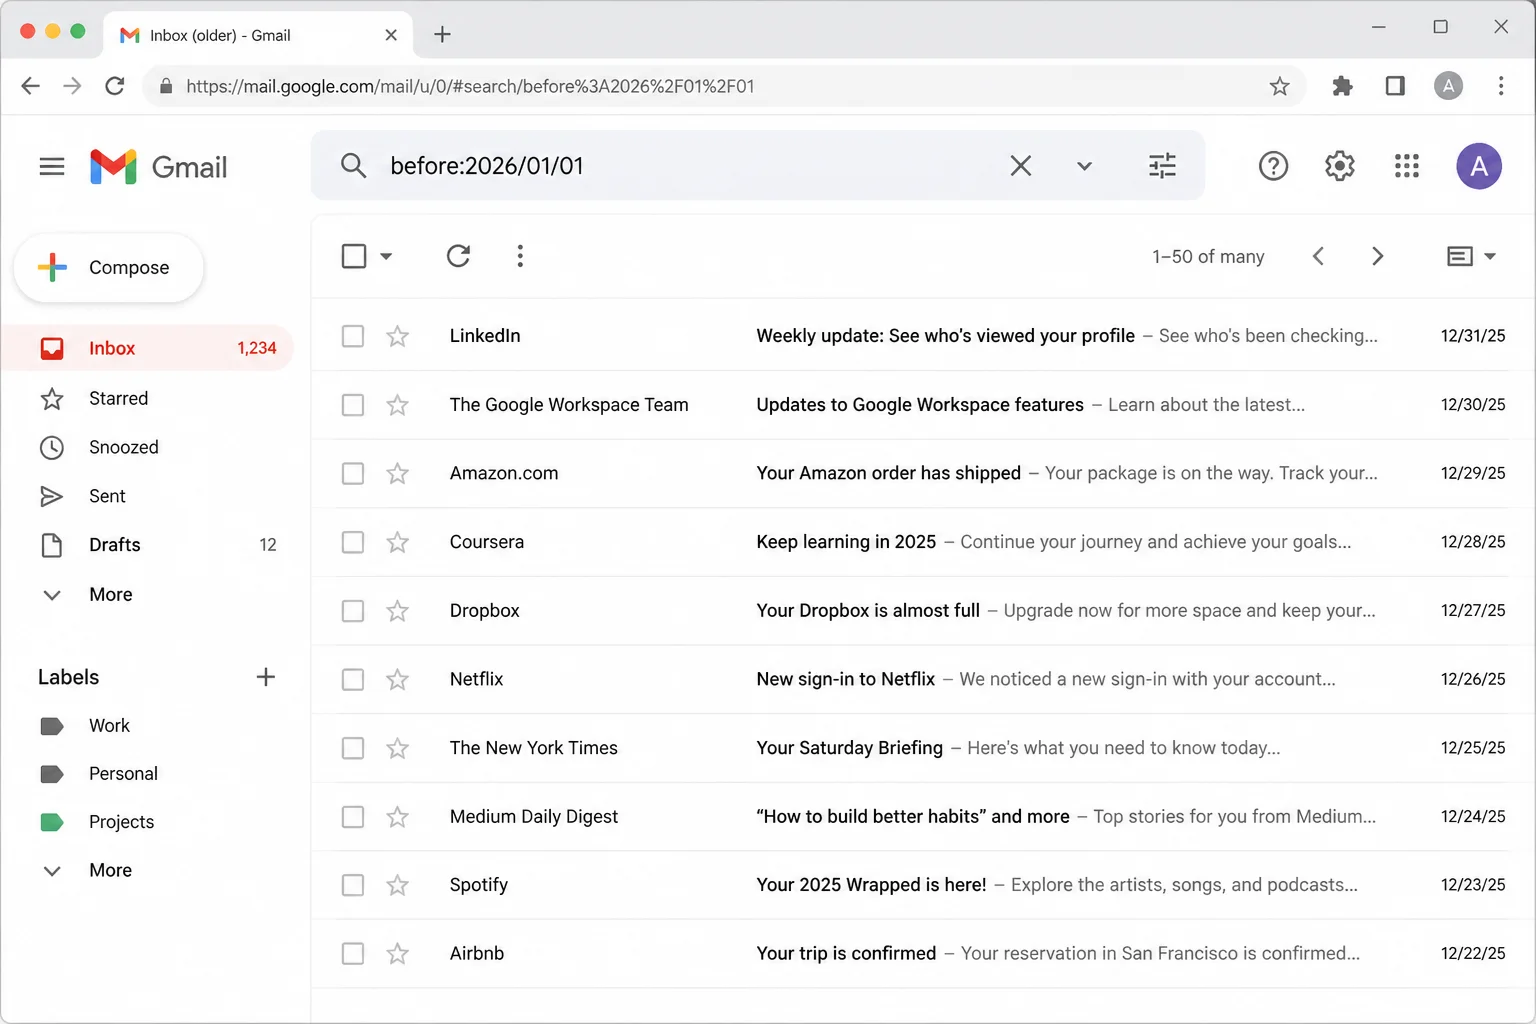Close the Gmail browser tab
This screenshot has height=1024, width=1536.
(391, 35)
